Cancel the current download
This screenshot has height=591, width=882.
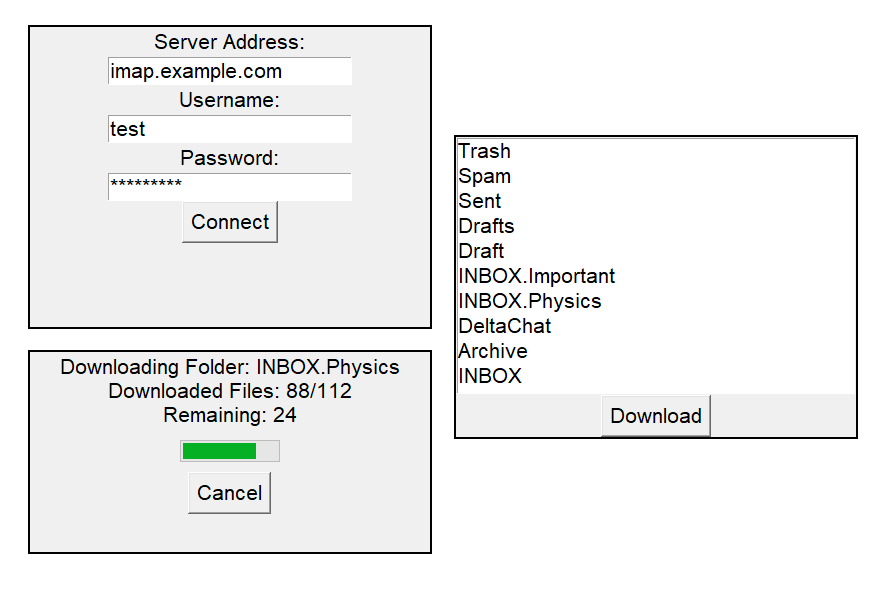[x=230, y=492]
